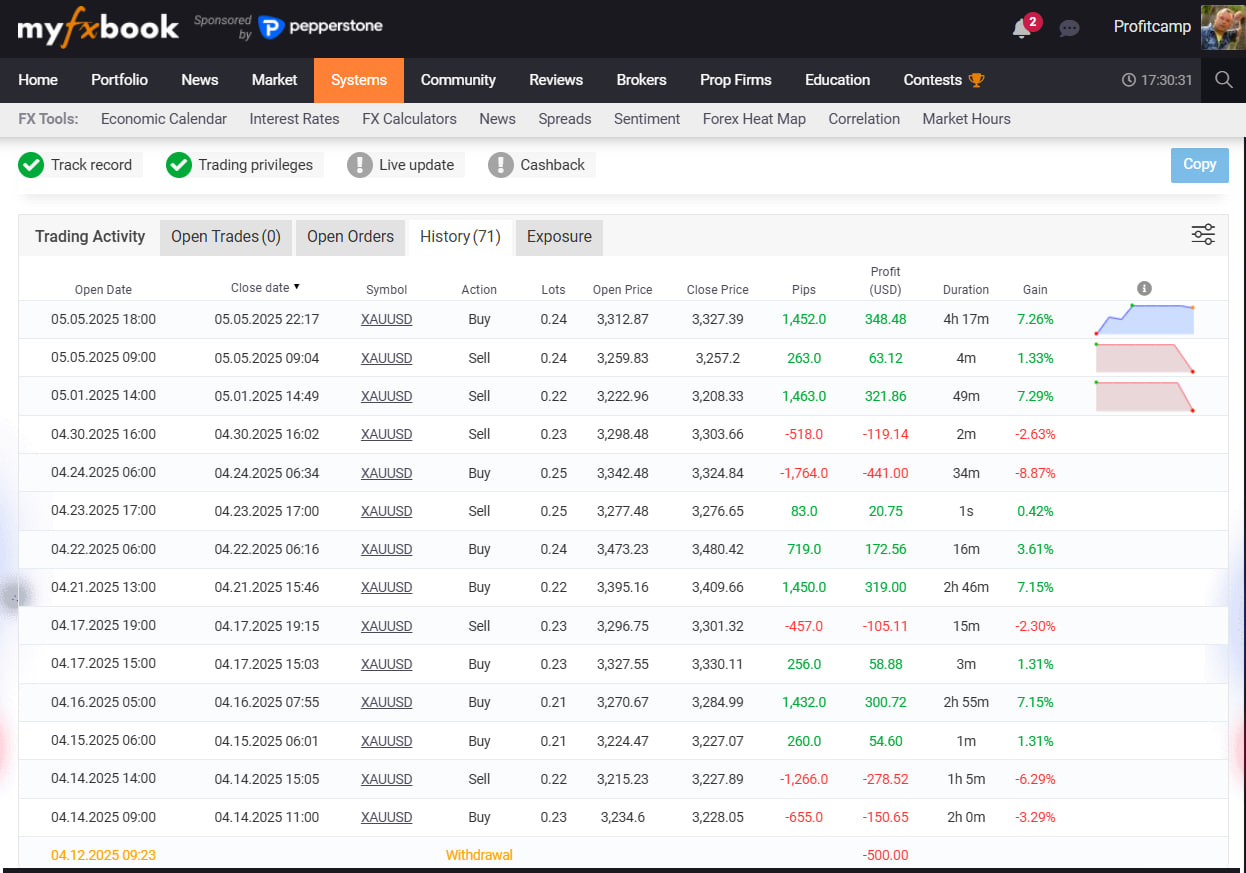Open the notifications bell icon
1246x873 pixels.
pyautogui.click(x=1022, y=28)
